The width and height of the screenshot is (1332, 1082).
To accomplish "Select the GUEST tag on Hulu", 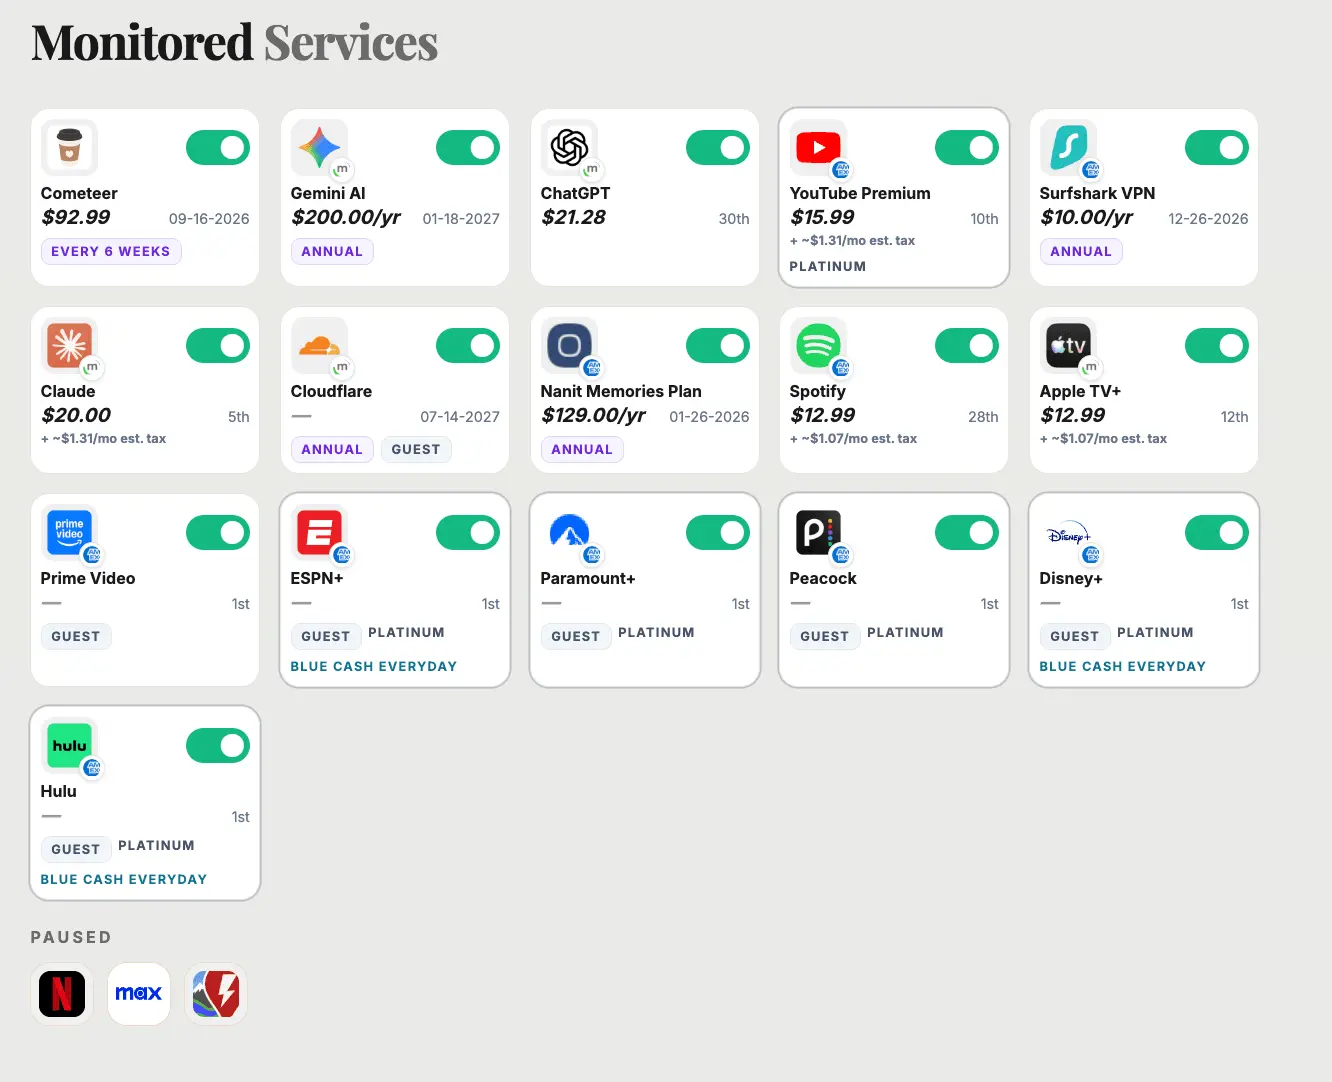I will (76, 849).
